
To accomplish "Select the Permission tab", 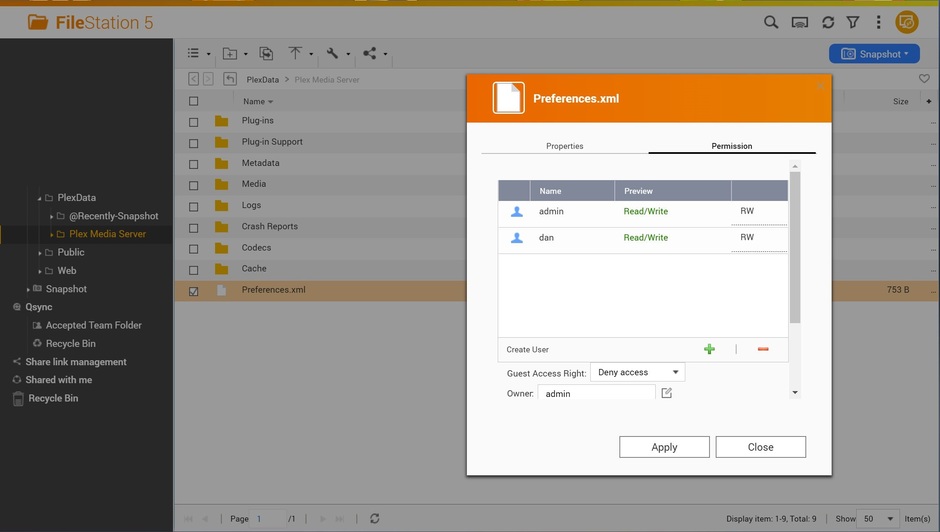I will (x=731, y=146).
